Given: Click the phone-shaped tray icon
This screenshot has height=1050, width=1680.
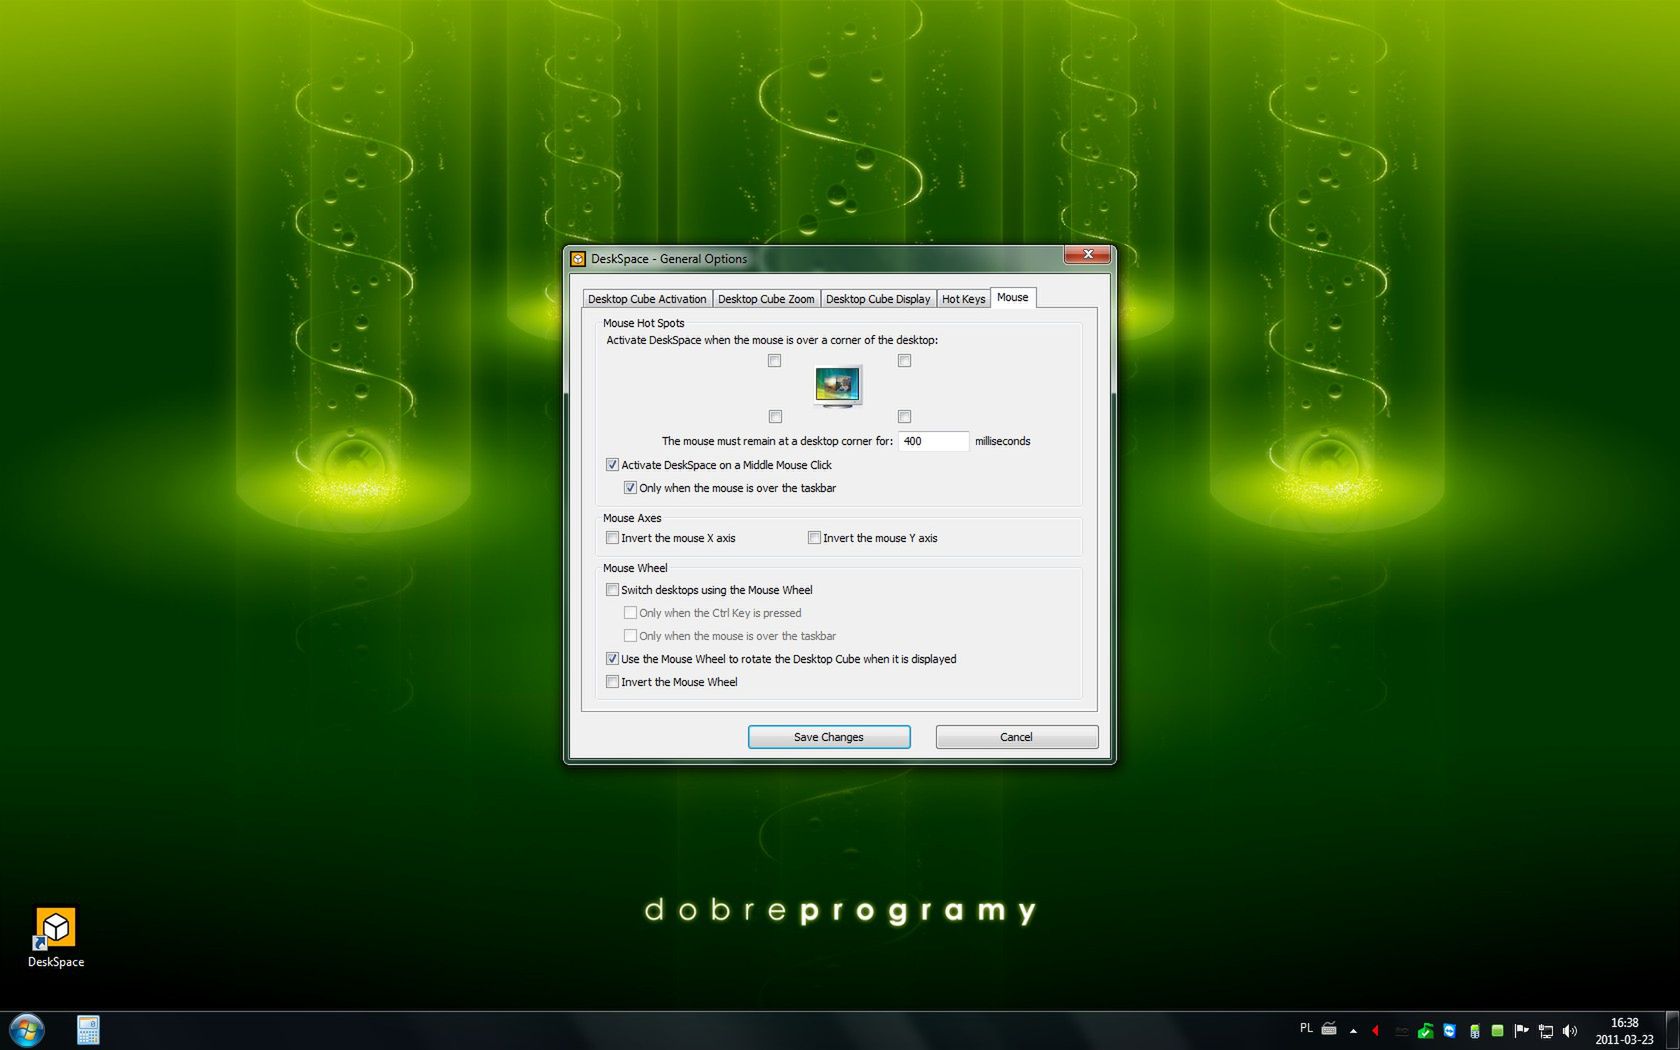Looking at the screenshot, I should coord(1474,1030).
